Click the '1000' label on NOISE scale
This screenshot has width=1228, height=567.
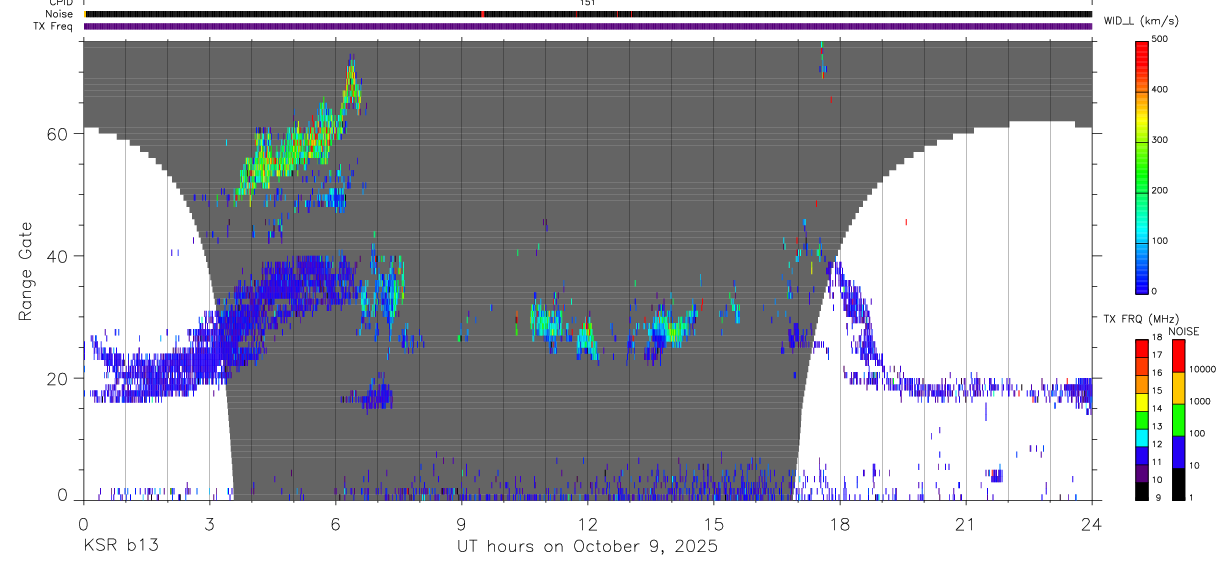[x=1199, y=401]
